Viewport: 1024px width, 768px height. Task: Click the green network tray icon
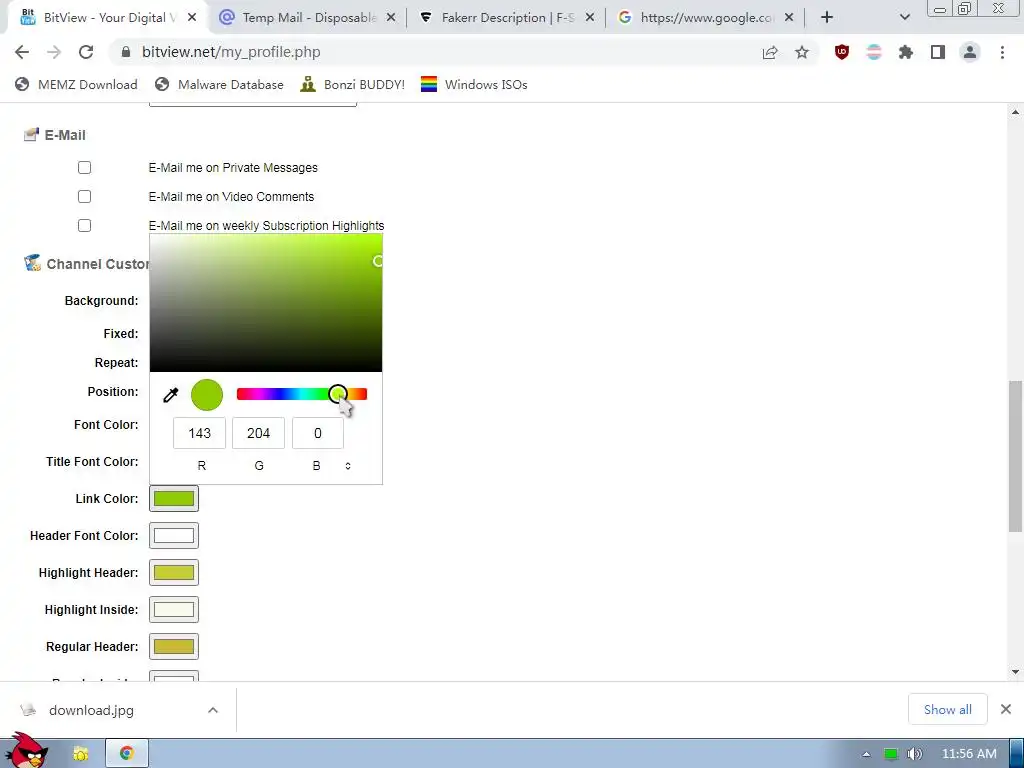tap(891, 754)
